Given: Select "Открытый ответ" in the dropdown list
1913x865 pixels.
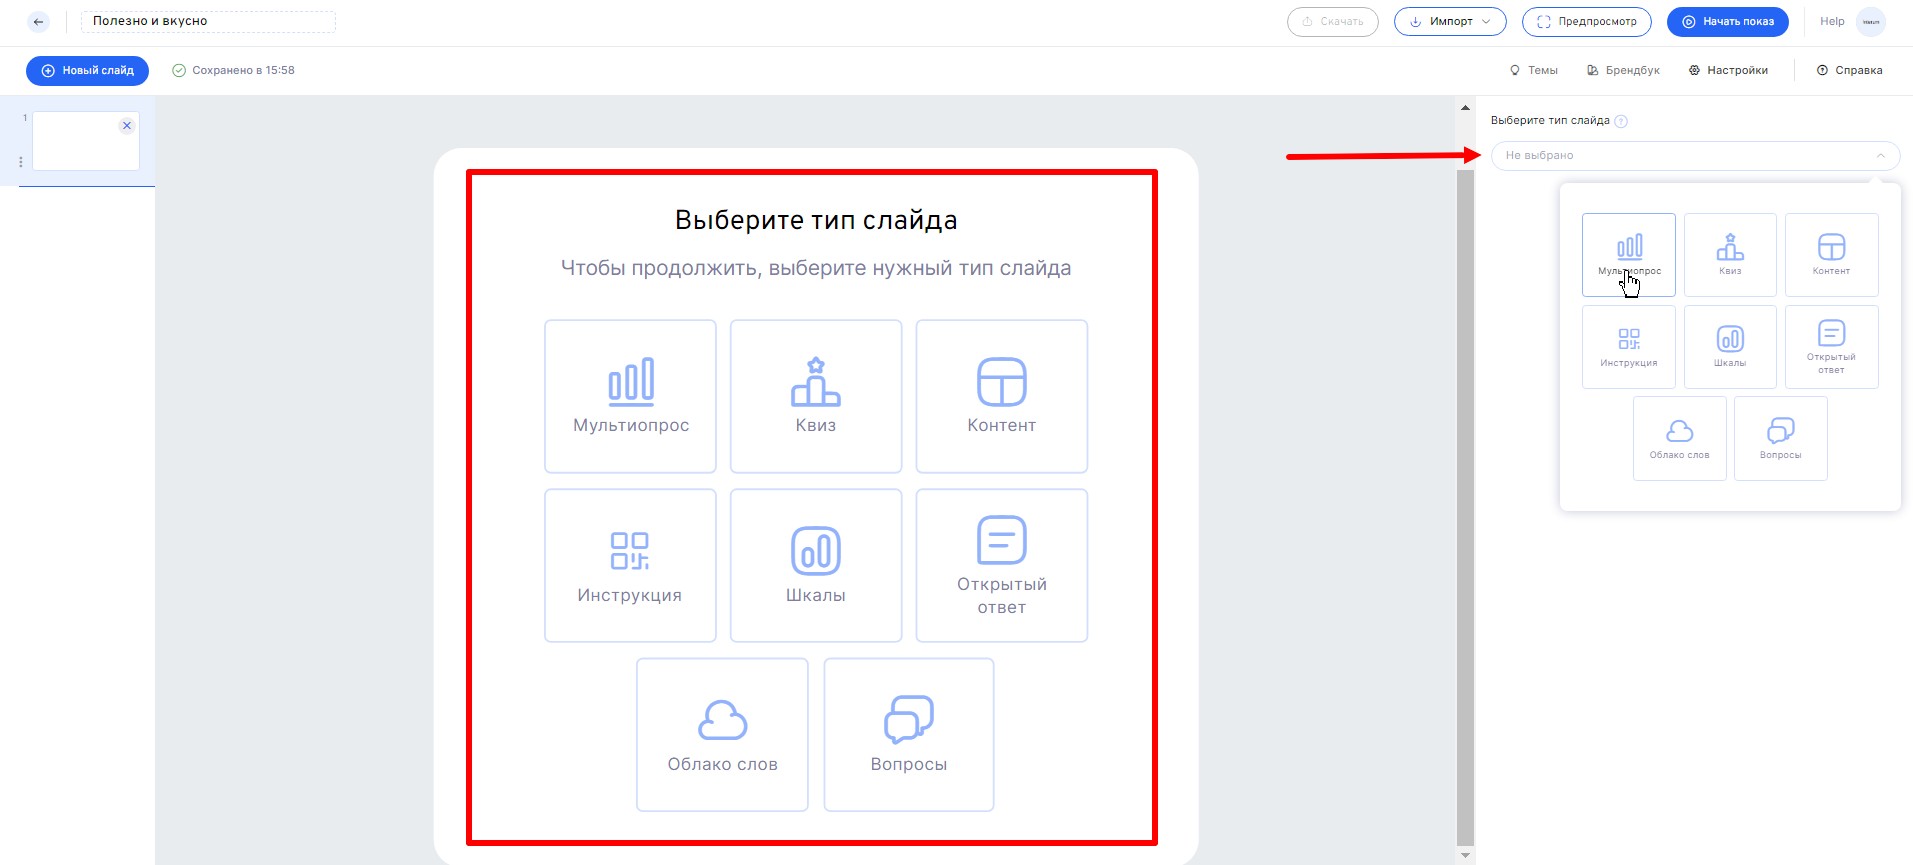Looking at the screenshot, I should (1832, 347).
